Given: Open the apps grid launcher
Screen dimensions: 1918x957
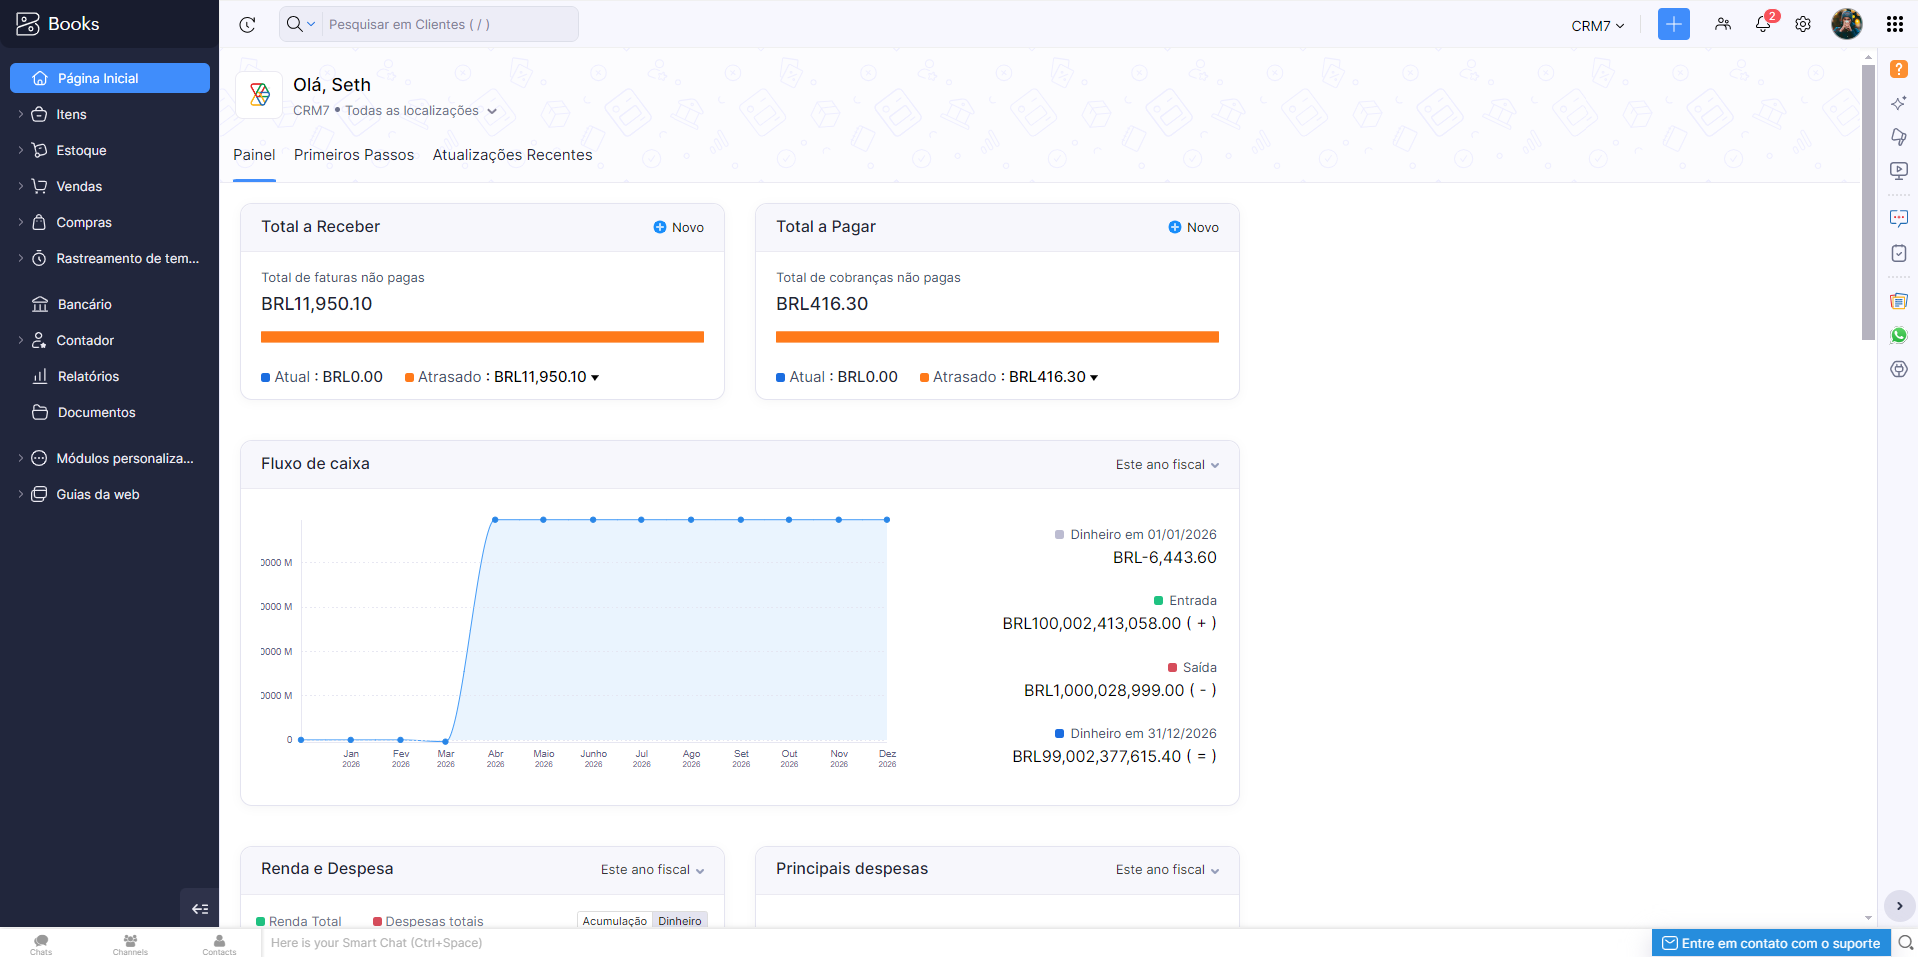Looking at the screenshot, I should (1894, 24).
